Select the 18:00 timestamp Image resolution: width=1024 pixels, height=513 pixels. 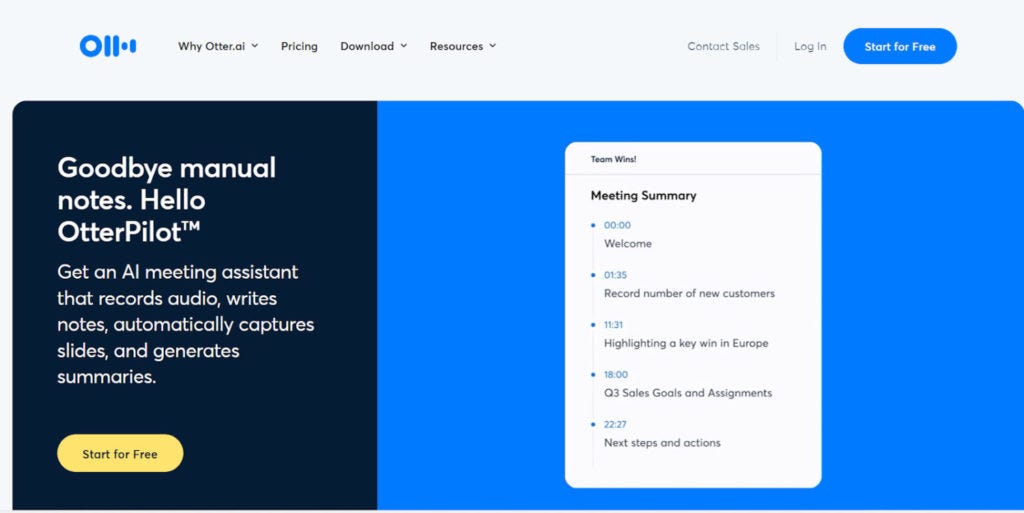(616, 375)
